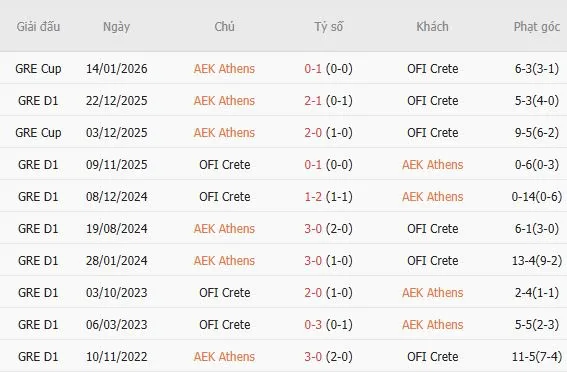Click the 3-0 score on 10/11/2022
The width and height of the screenshot is (567, 372).
point(313,356)
